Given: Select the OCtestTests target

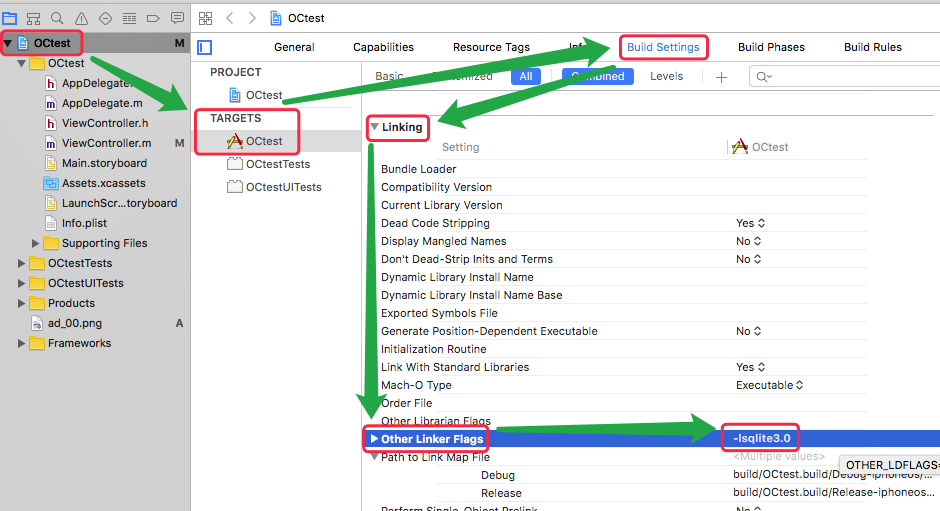Looking at the screenshot, I should pos(277,164).
